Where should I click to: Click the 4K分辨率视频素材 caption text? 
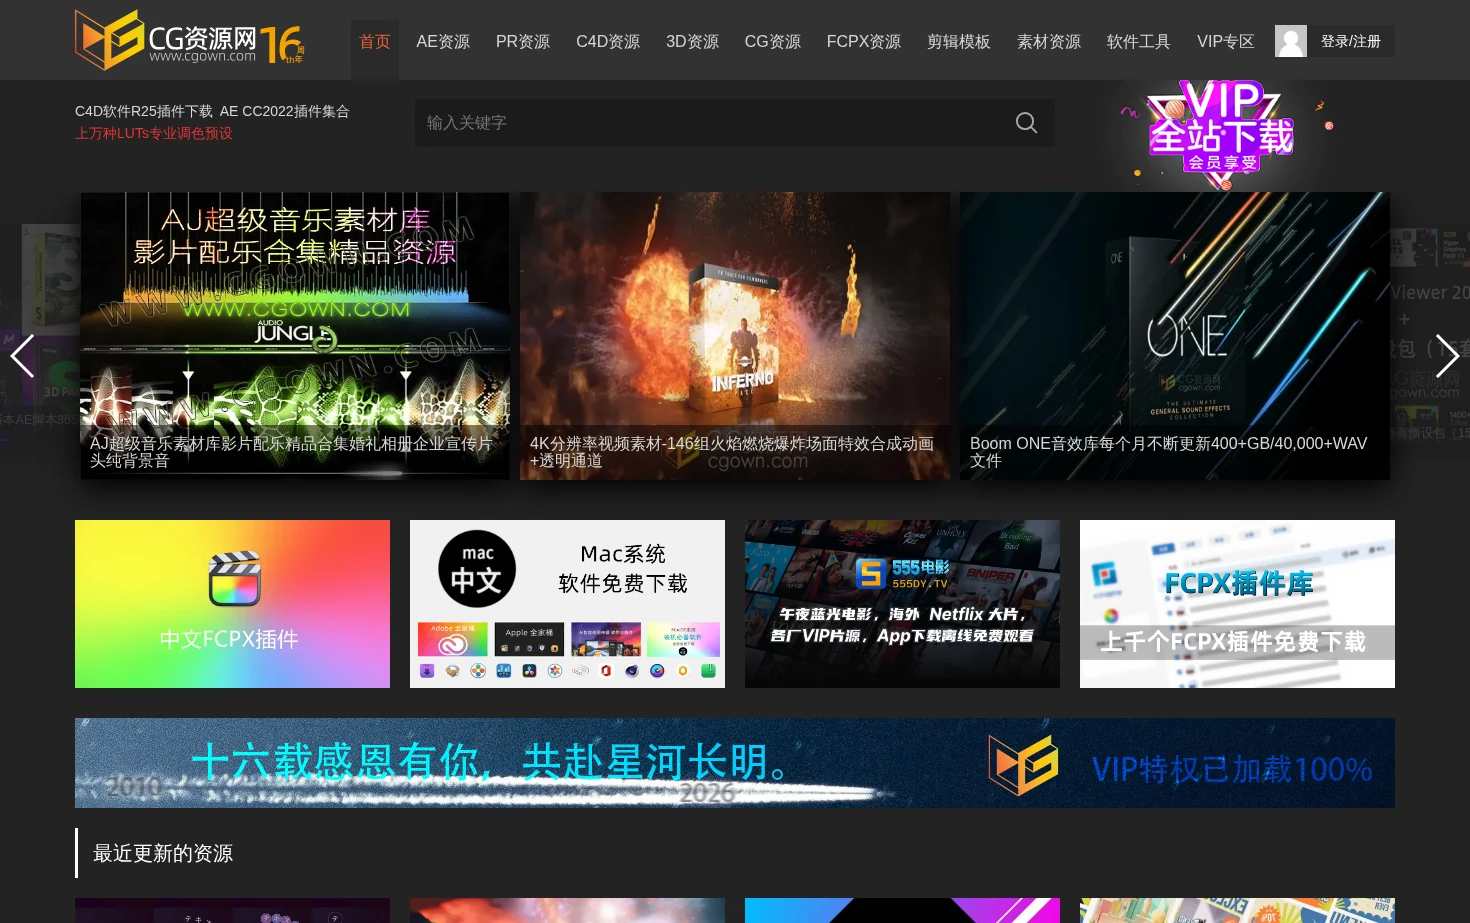tap(732, 452)
